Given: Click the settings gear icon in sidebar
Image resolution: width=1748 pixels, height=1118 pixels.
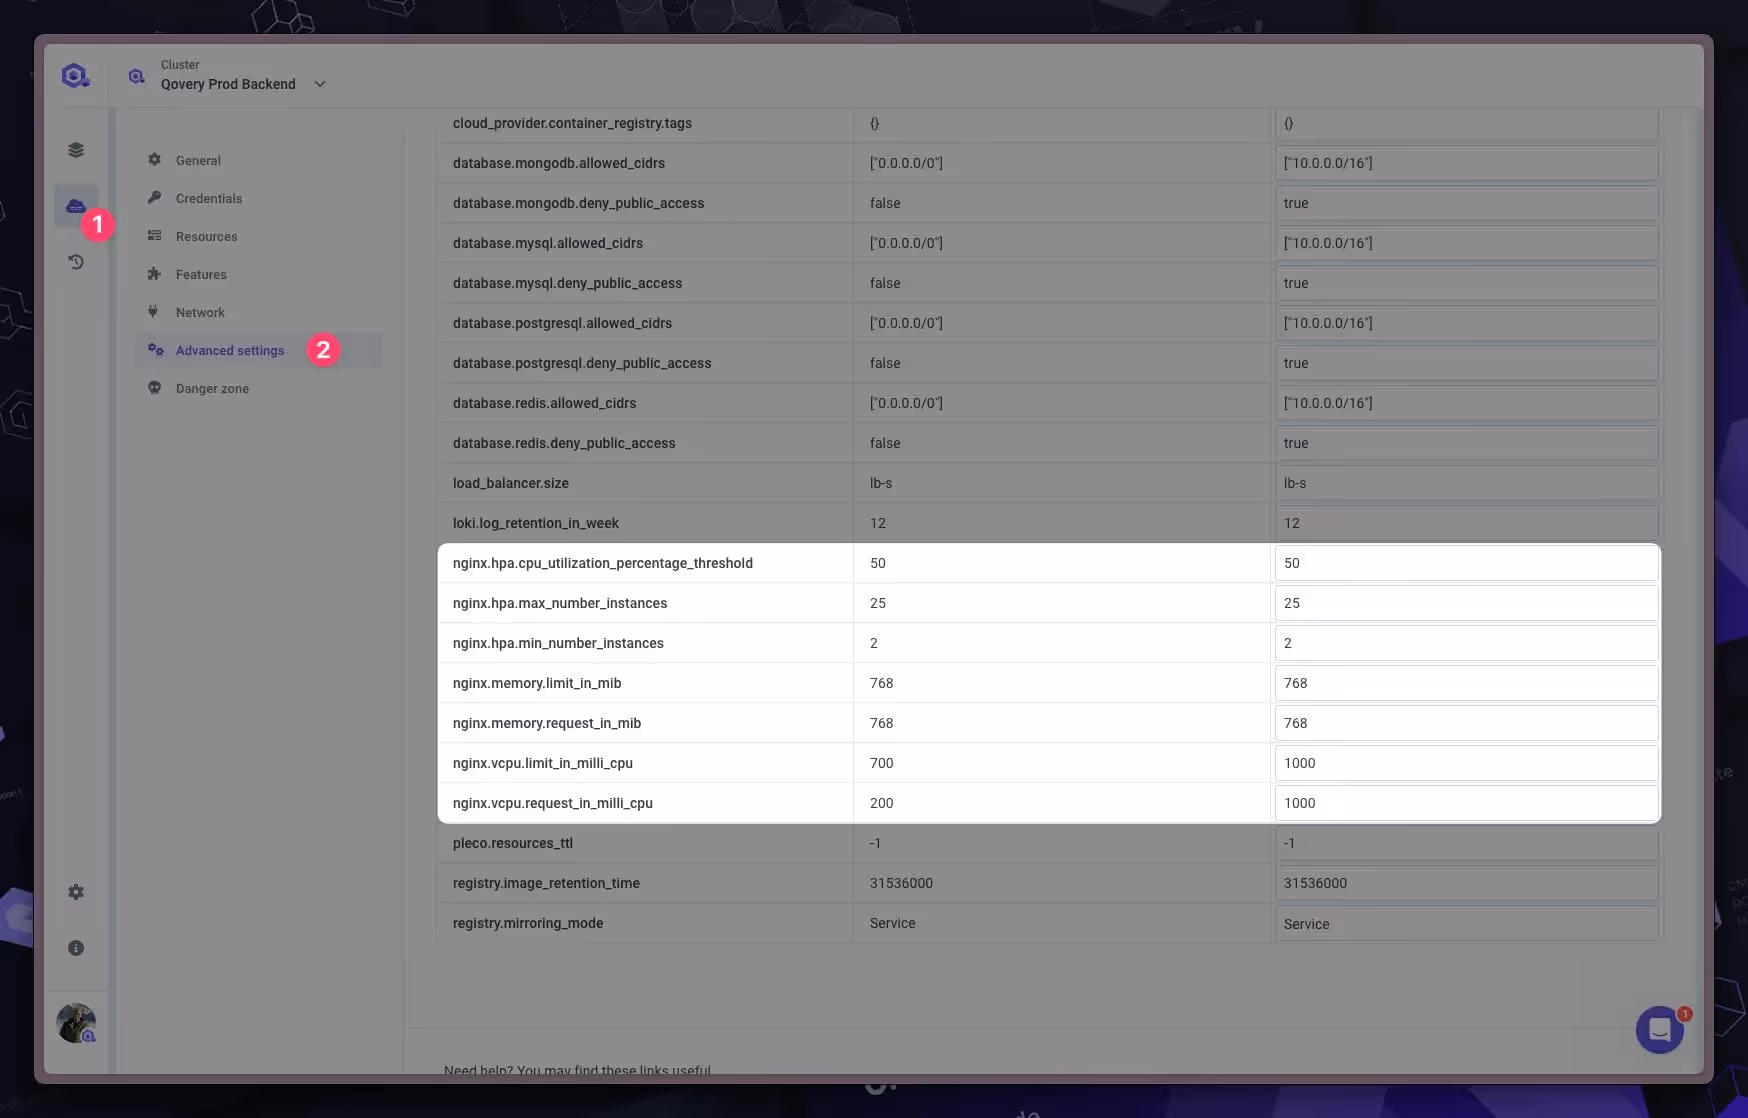Looking at the screenshot, I should [x=76, y=891].
